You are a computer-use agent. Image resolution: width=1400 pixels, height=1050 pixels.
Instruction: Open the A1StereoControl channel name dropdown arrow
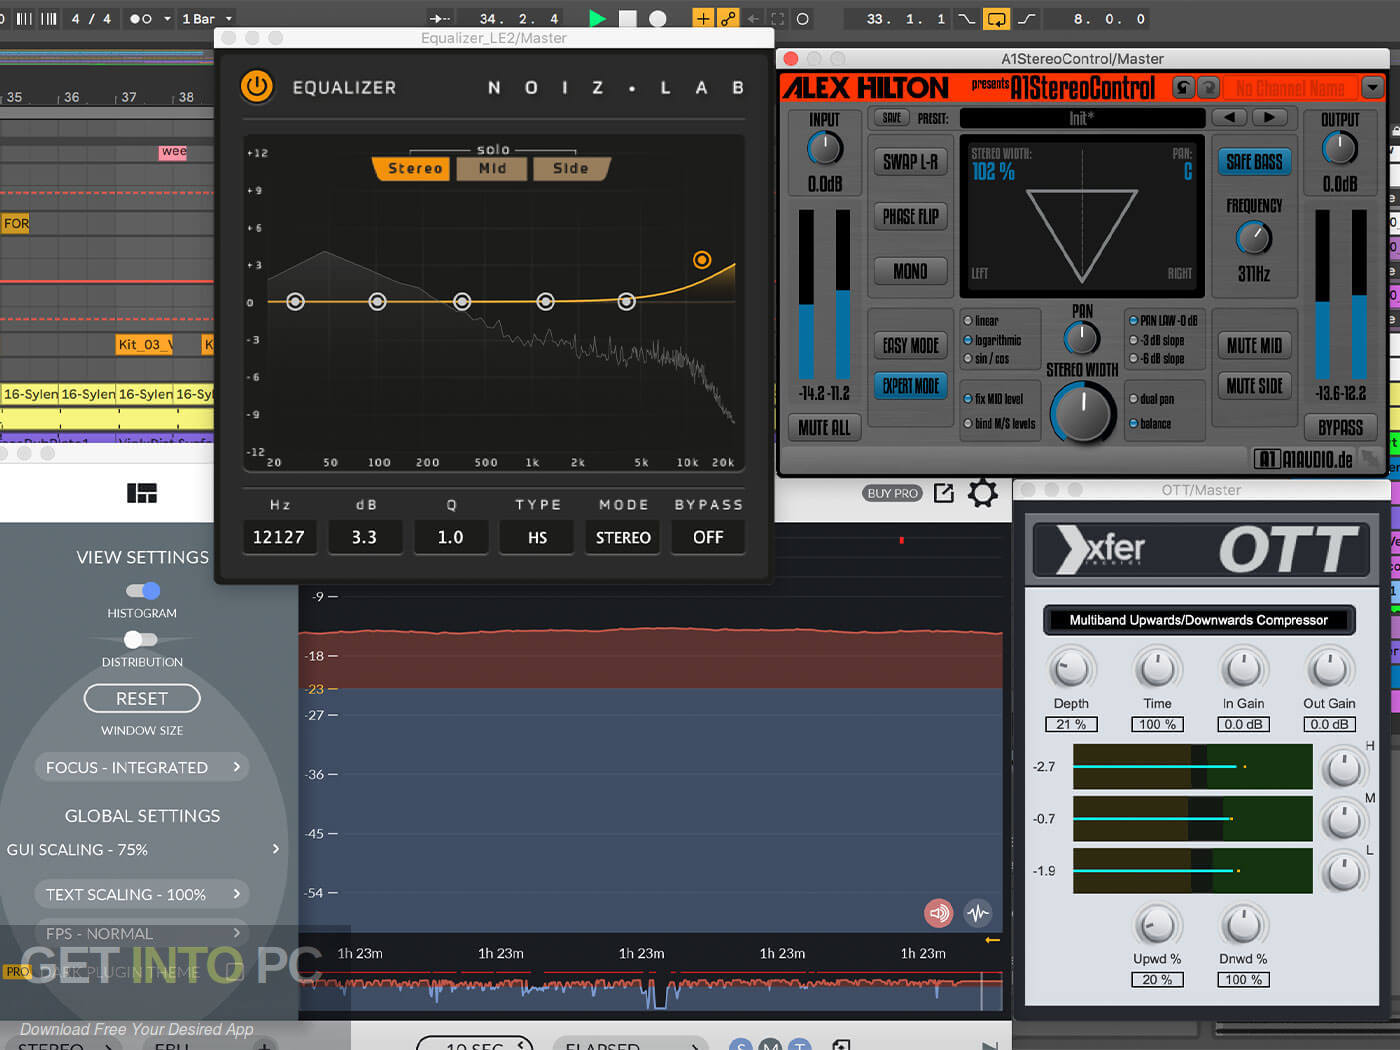pos(1373,88)
